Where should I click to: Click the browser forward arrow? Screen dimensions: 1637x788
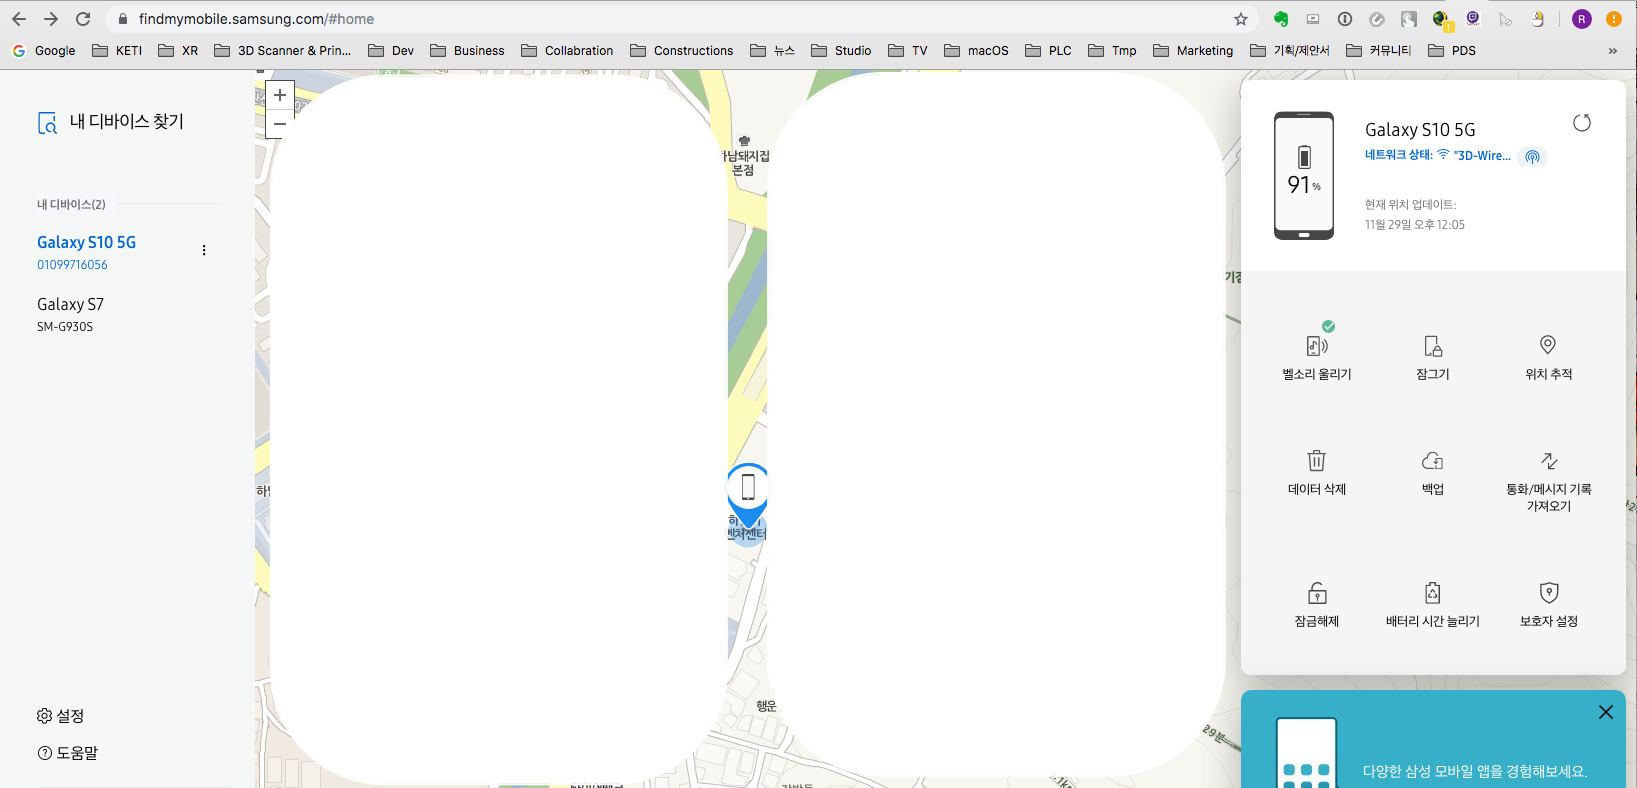[x=51, y=19]
